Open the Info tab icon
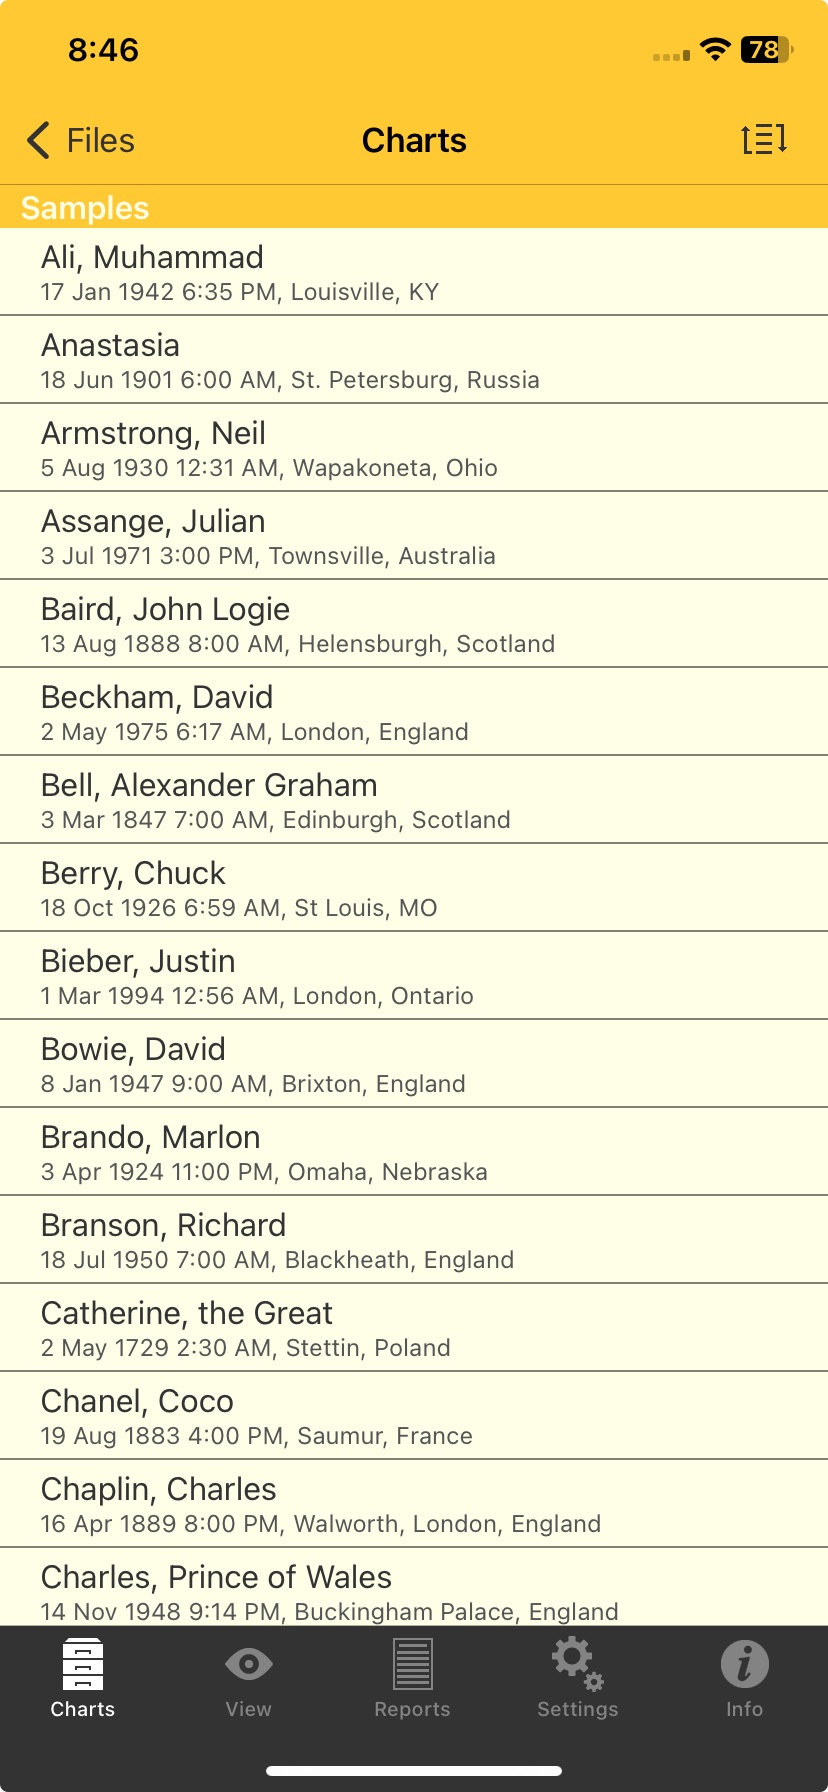This screenshot has height=1792, width=828. point(744,1678)
